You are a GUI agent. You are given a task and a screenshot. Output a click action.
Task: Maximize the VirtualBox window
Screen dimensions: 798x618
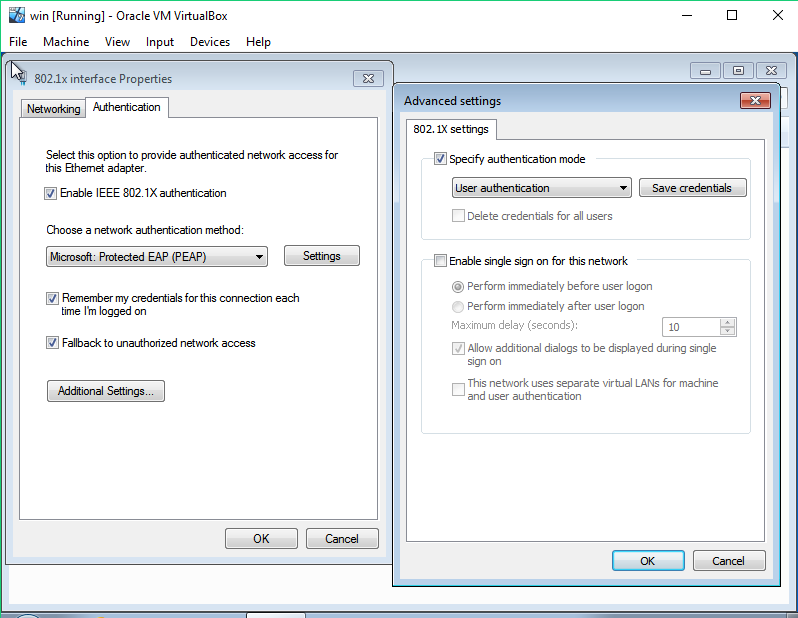coord(732,15)
